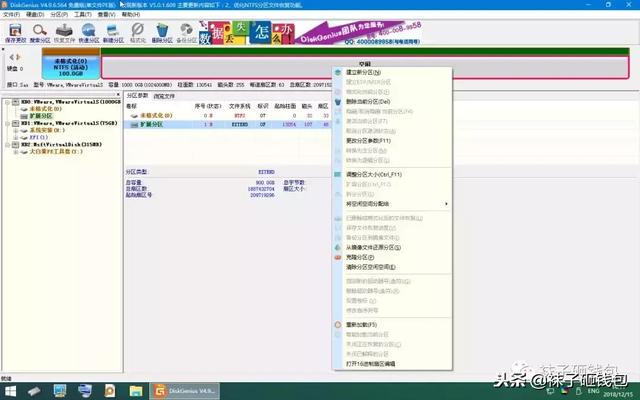Open the Windows Start menu
This screenshot has height=400, width=640.
tap(10, 391)
